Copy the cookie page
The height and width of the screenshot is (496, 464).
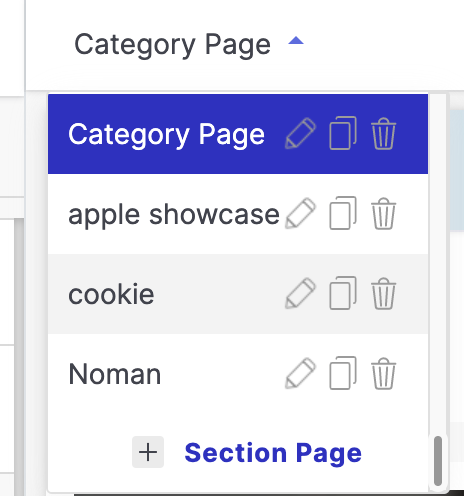click(x=343, y=293)
